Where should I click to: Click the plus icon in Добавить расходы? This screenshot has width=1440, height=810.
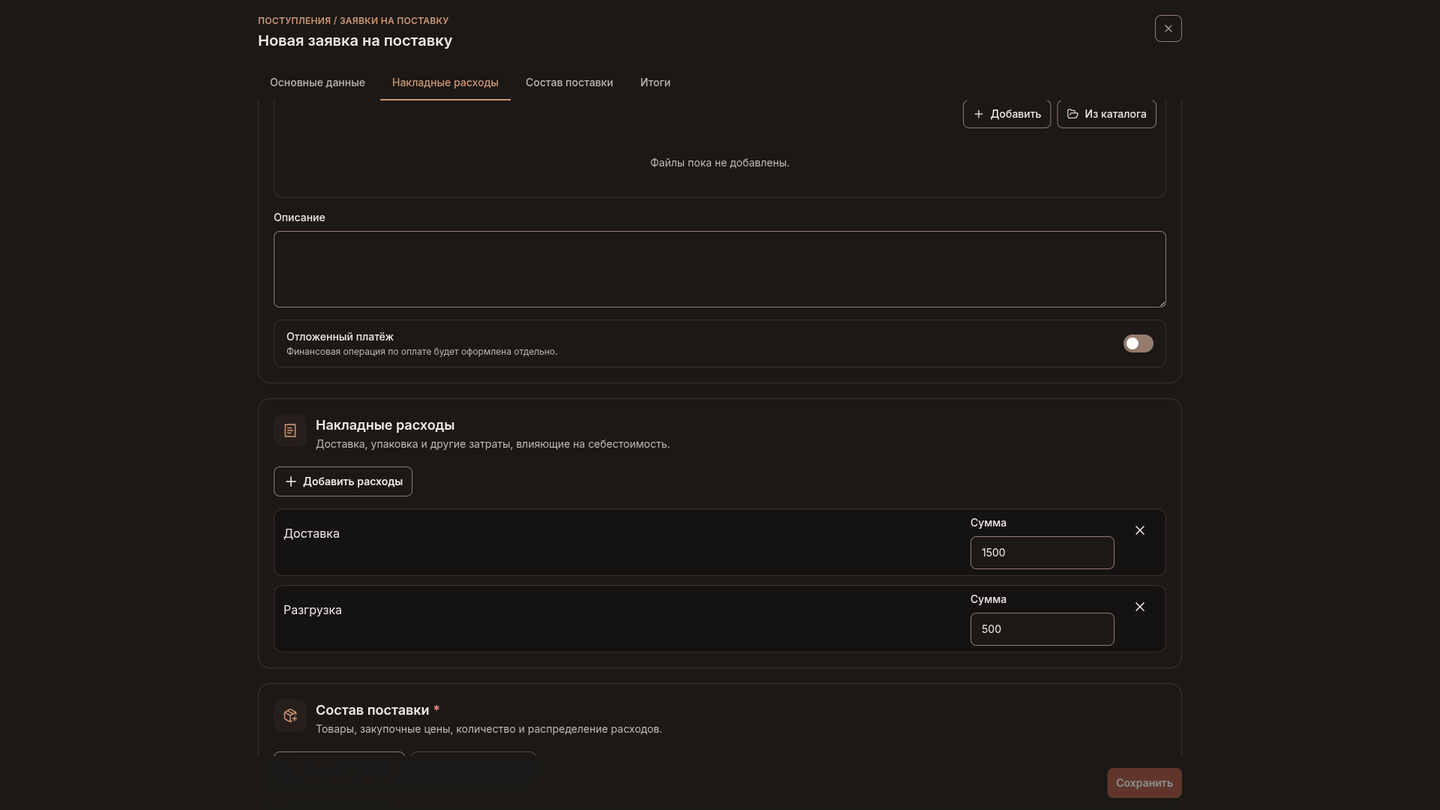coord(291,481)
